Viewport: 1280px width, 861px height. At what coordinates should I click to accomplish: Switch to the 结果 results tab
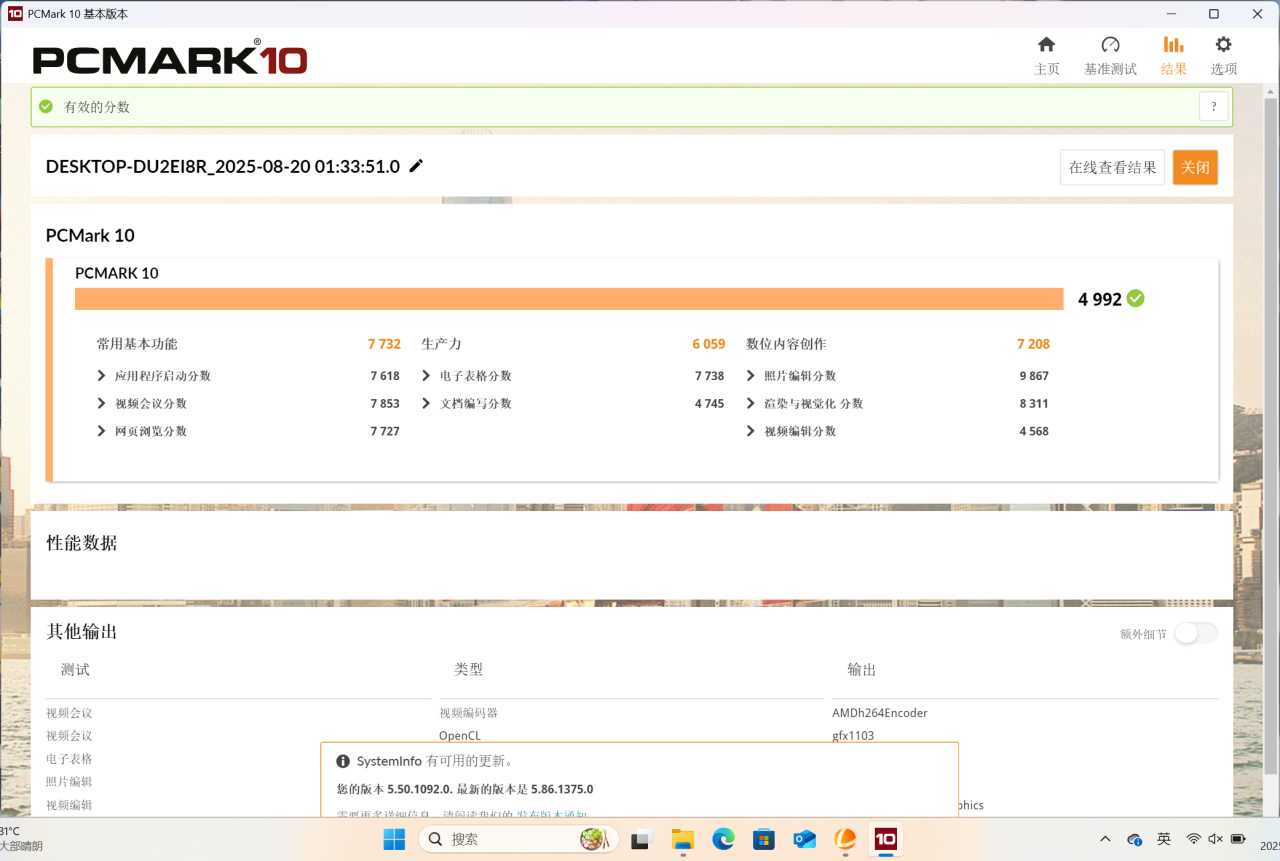[x=1174, y=56]
